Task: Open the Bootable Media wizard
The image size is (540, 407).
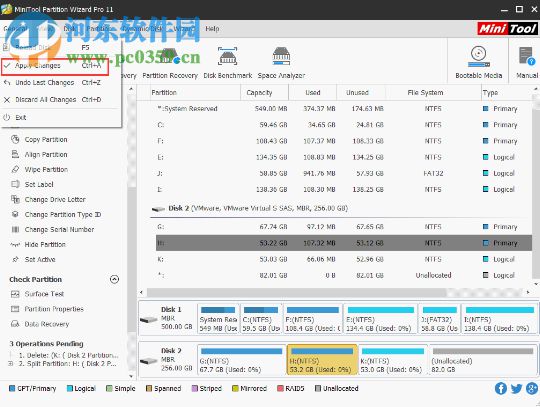Action: pyautogui.click(x=478, y=63)
